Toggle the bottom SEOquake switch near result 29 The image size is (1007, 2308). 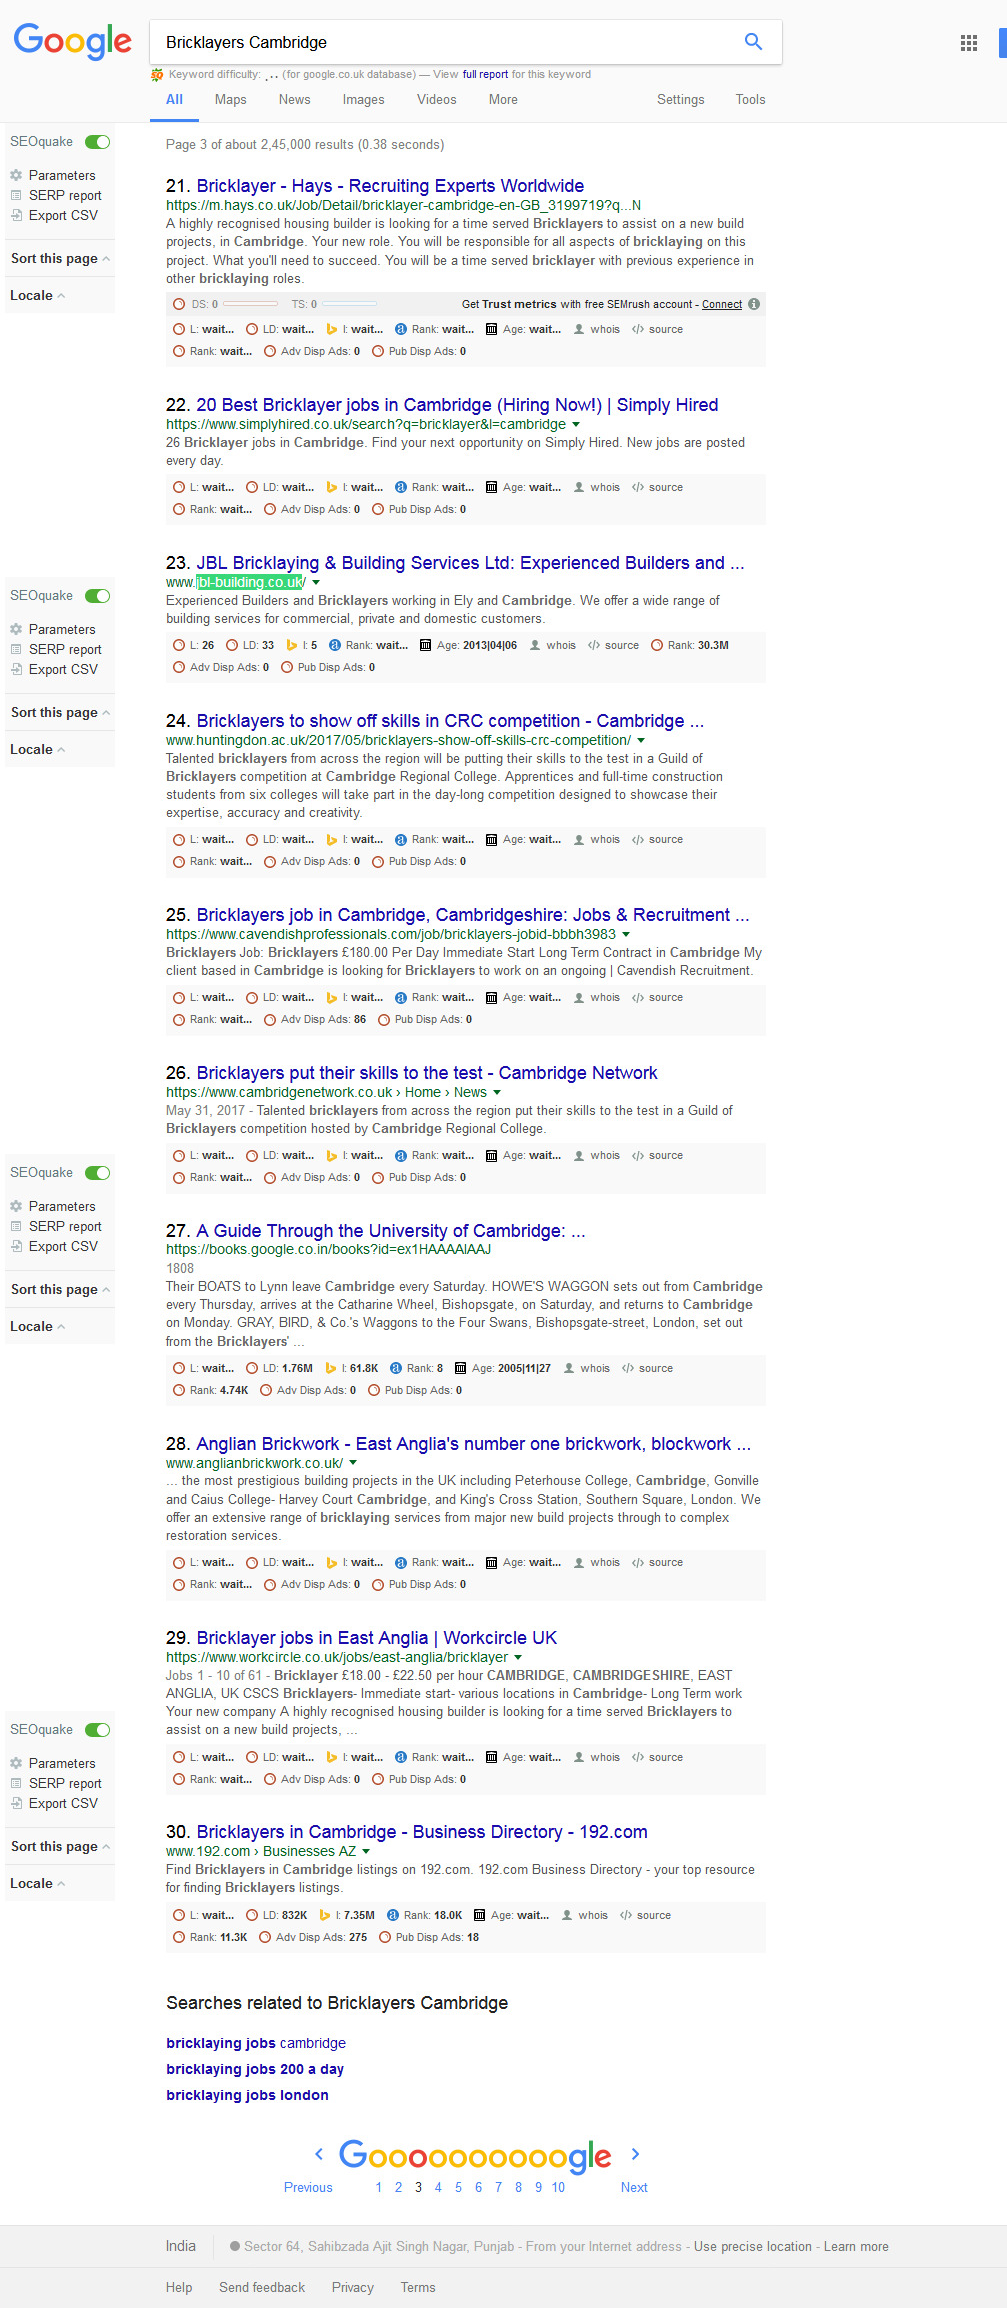(98, 1730)
